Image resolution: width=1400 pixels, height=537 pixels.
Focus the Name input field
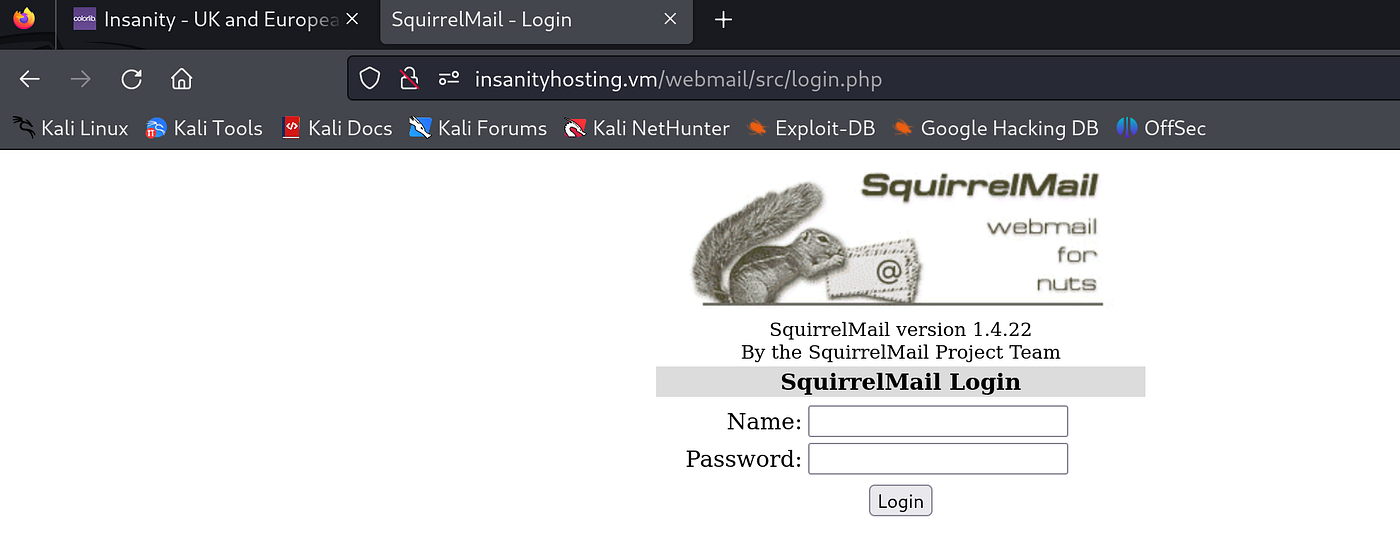[x=938, y=421]
